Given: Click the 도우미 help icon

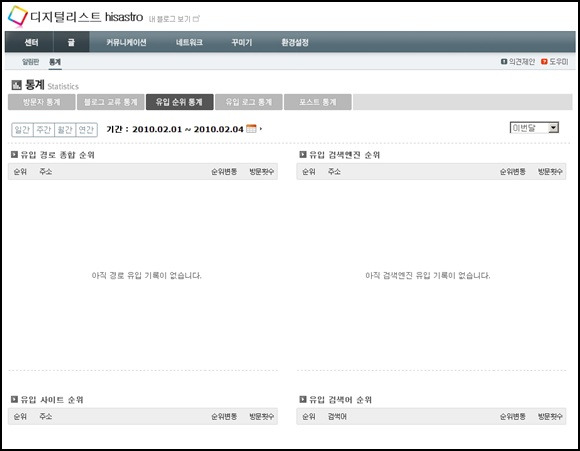Looking at the screenshot, I should pos(544,61).
